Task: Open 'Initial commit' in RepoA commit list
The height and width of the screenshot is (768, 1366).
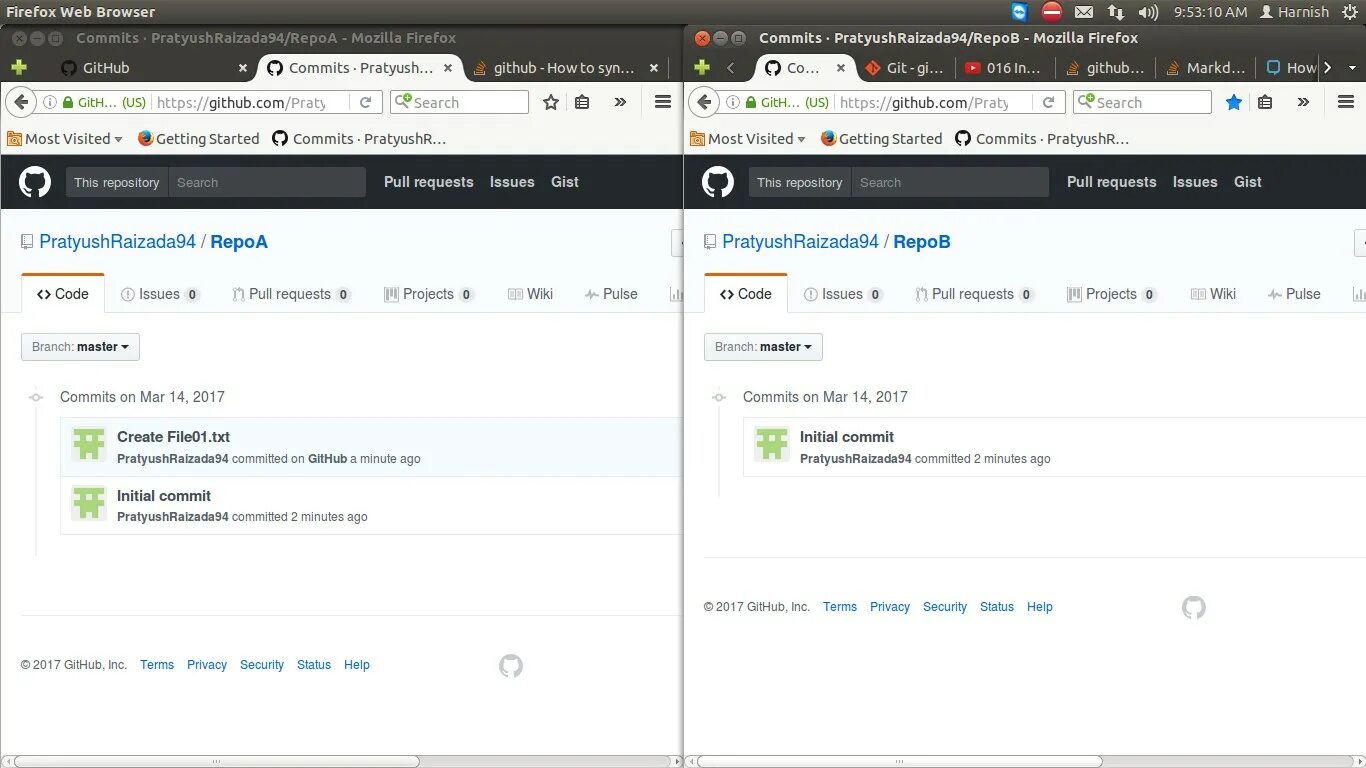Action: click(x=164, y=496)
